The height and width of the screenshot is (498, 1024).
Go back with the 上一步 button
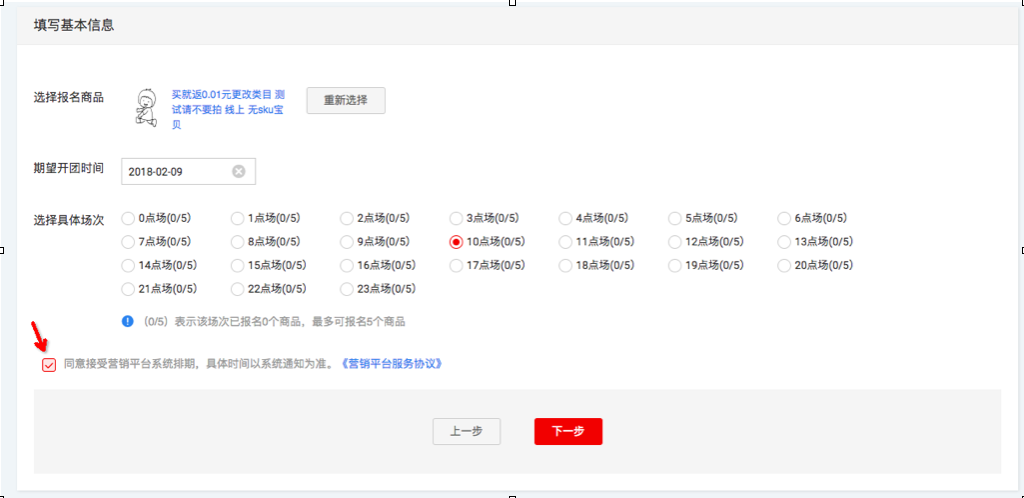466,431
